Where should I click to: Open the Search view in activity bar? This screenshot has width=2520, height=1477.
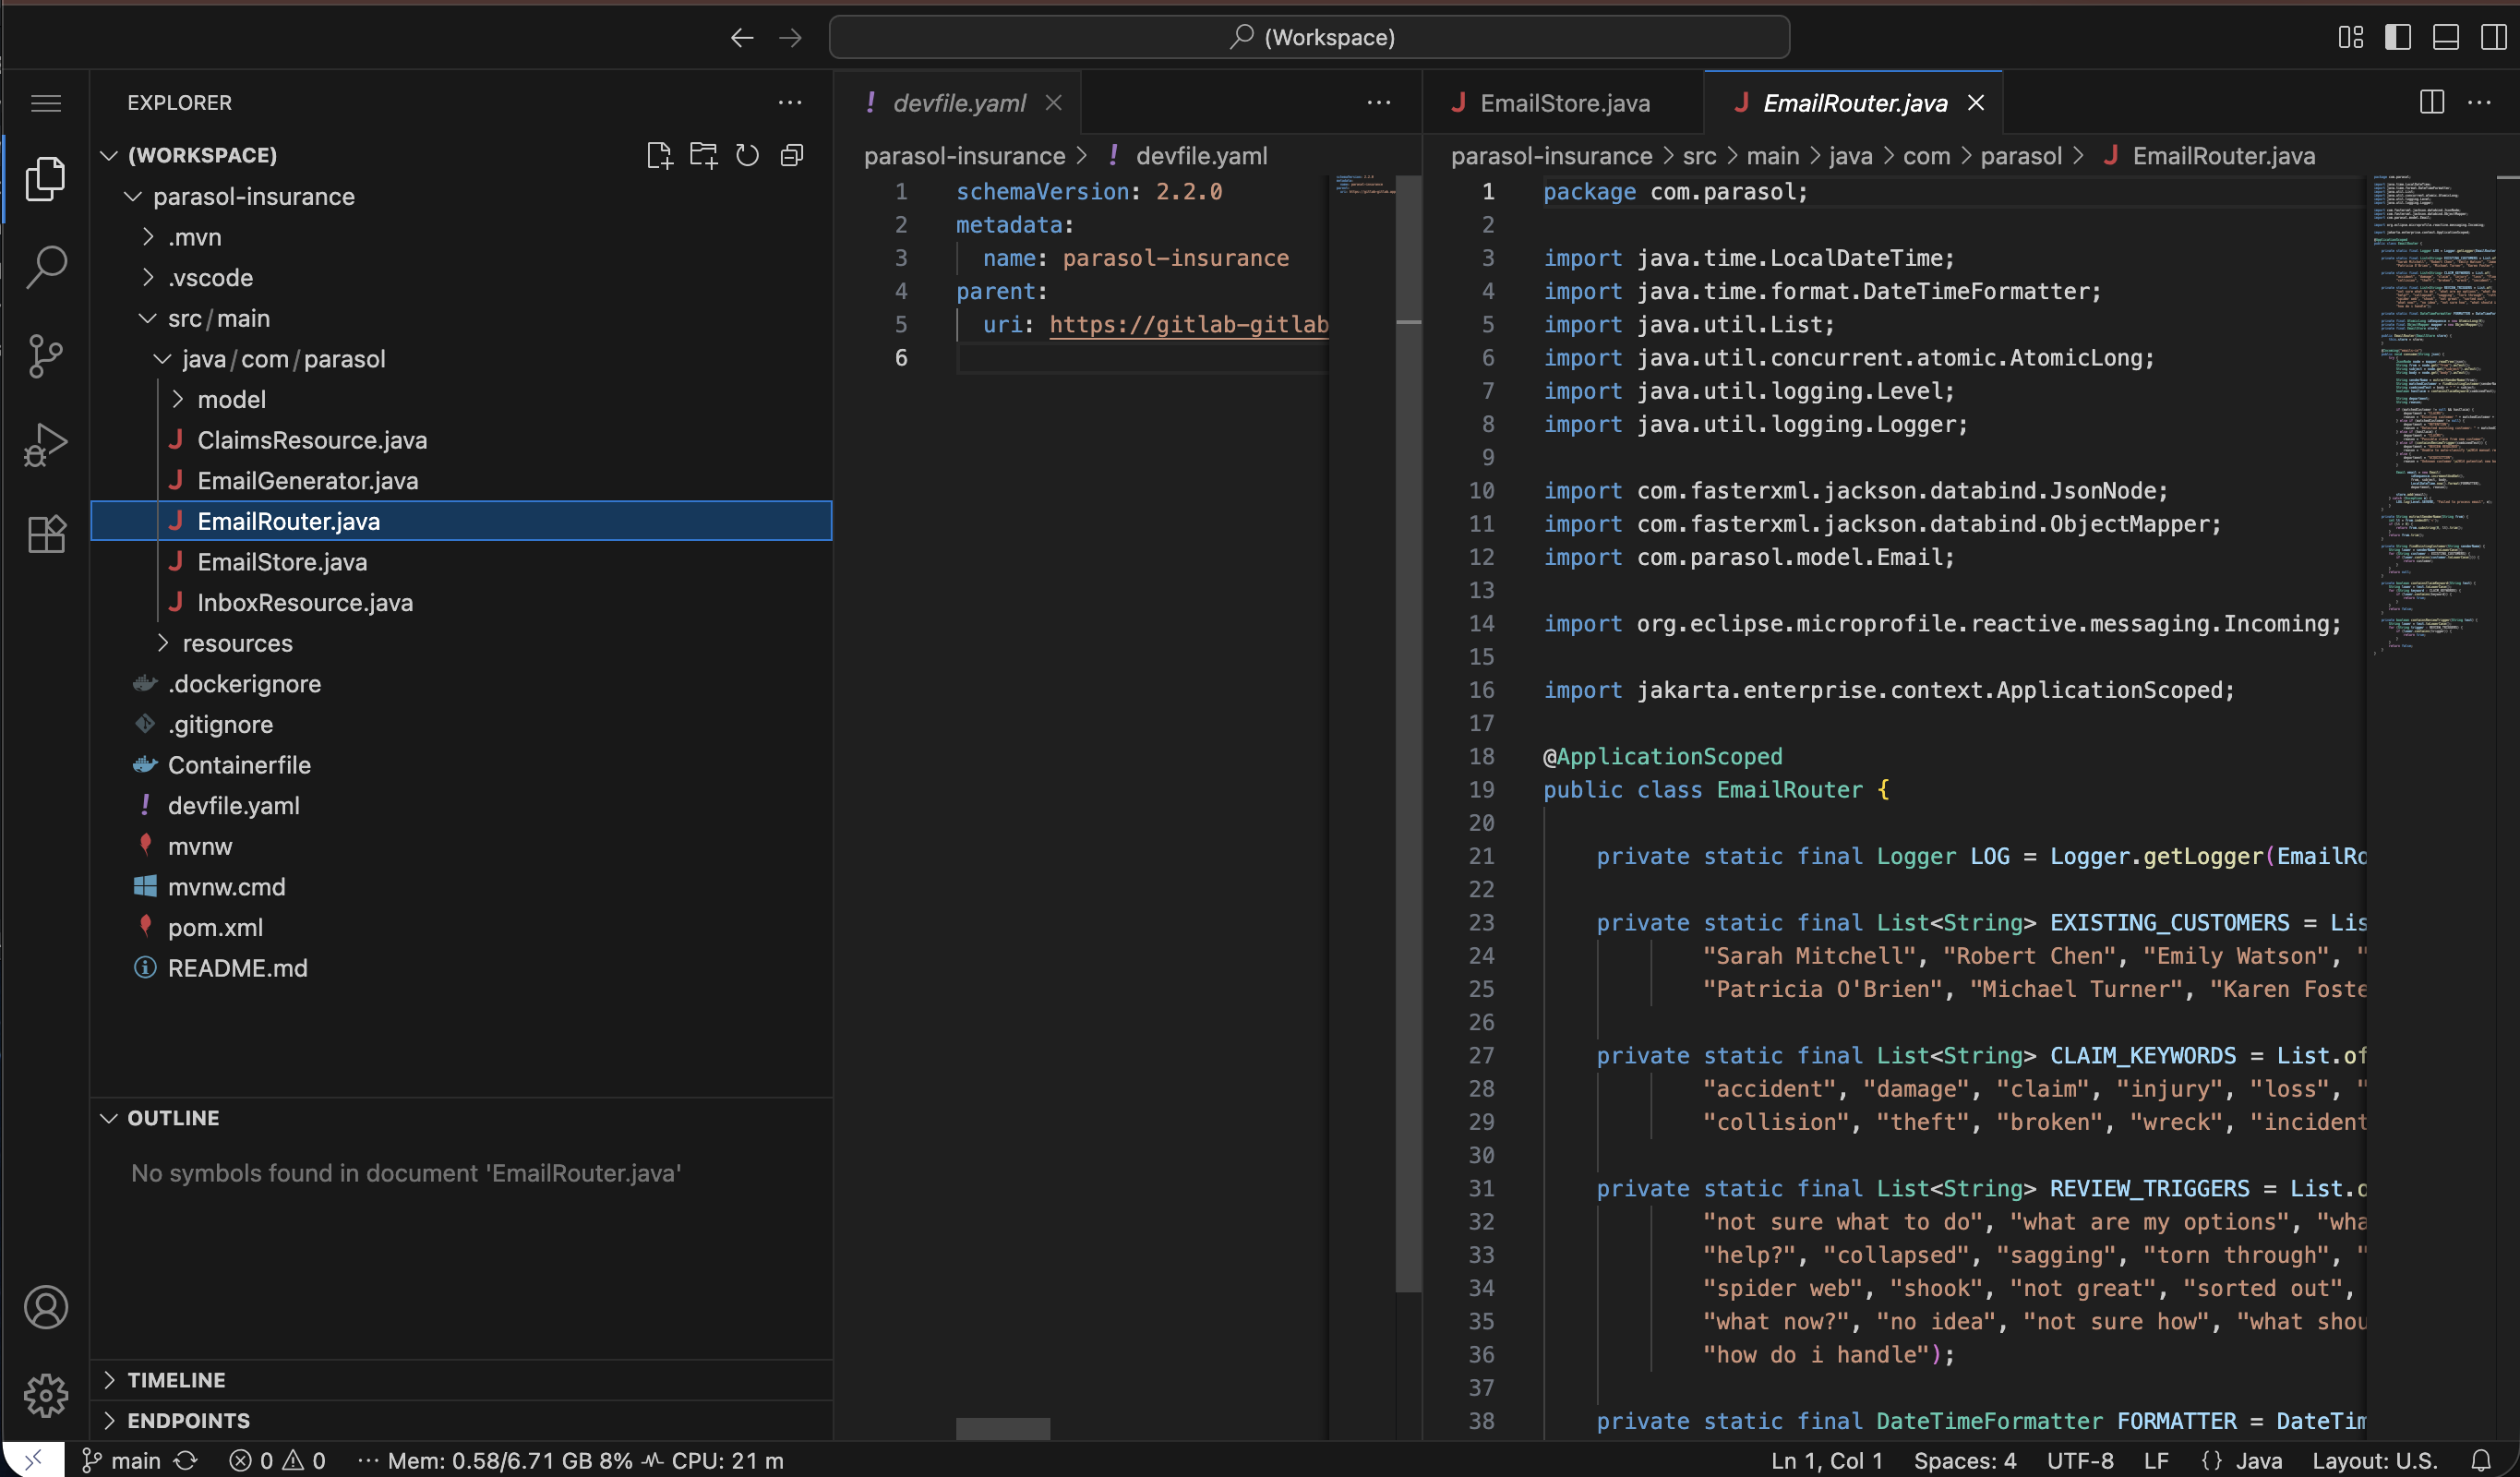pos(46,266)
